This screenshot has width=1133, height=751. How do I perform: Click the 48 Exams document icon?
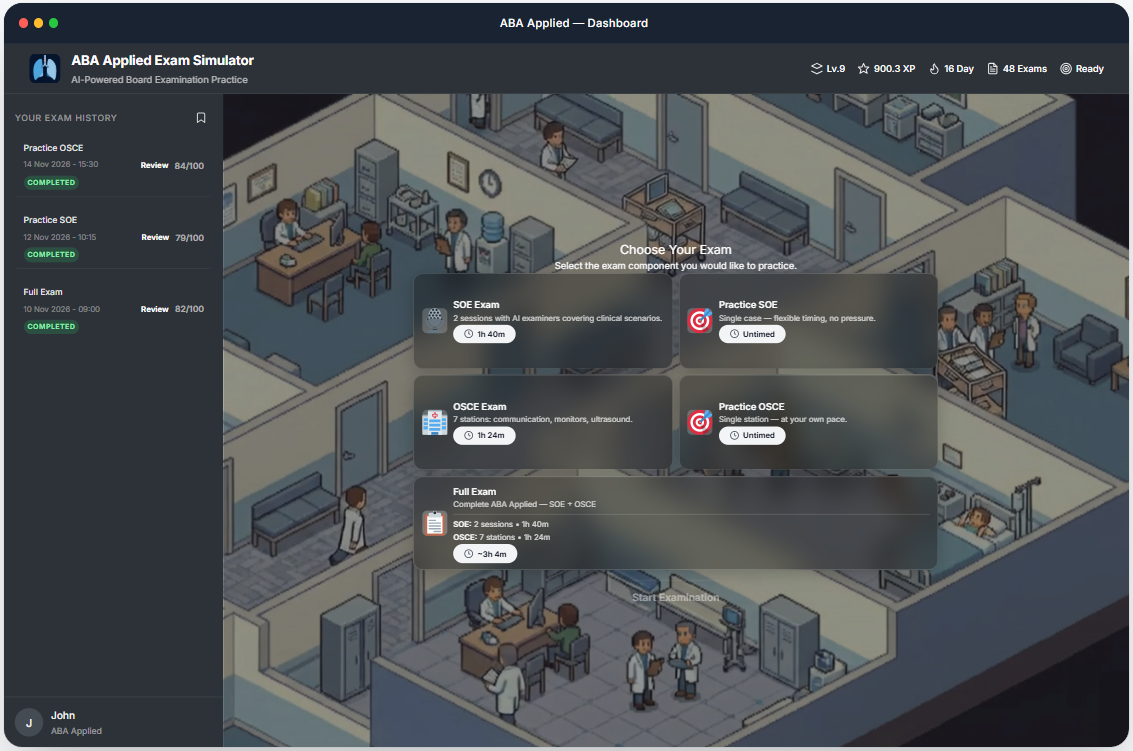pos(992,69)
